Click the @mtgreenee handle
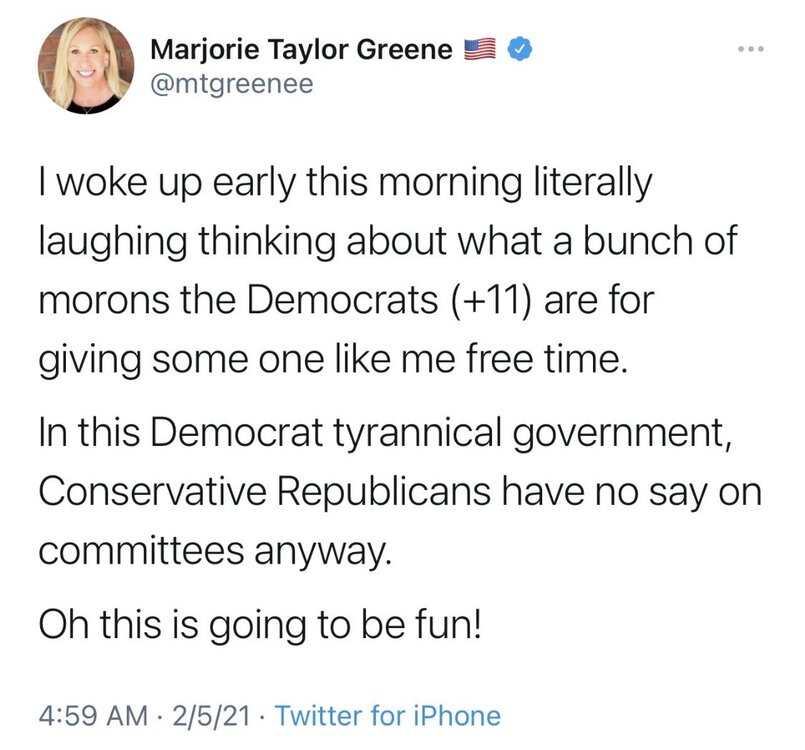The height and width of the screenshot is (750, 805). [x=231, y=84]
